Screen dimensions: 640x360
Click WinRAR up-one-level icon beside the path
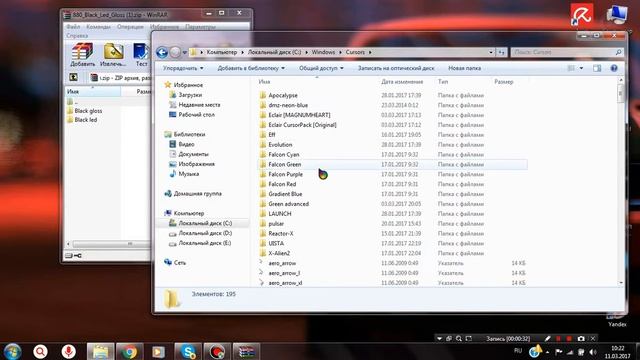pos(73,77)
